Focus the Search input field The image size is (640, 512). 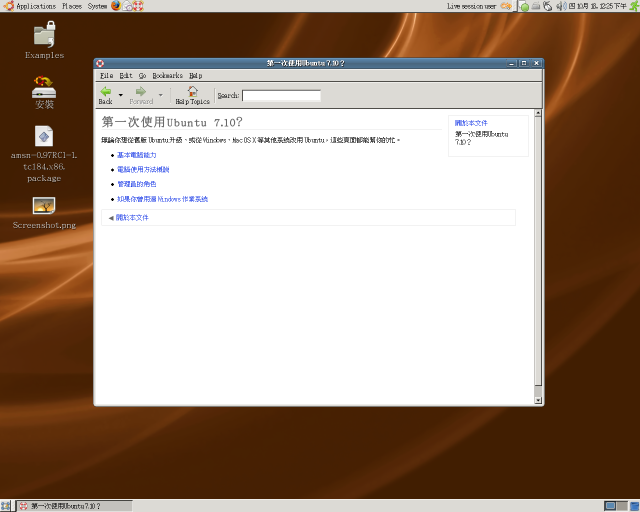281,96
